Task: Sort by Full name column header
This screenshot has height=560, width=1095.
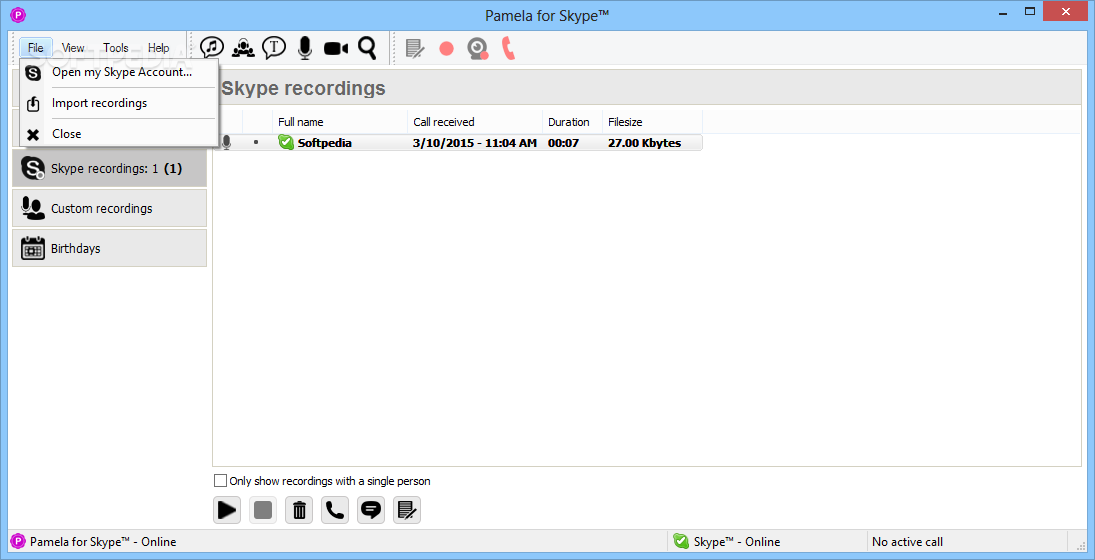Action: (340, 122)
